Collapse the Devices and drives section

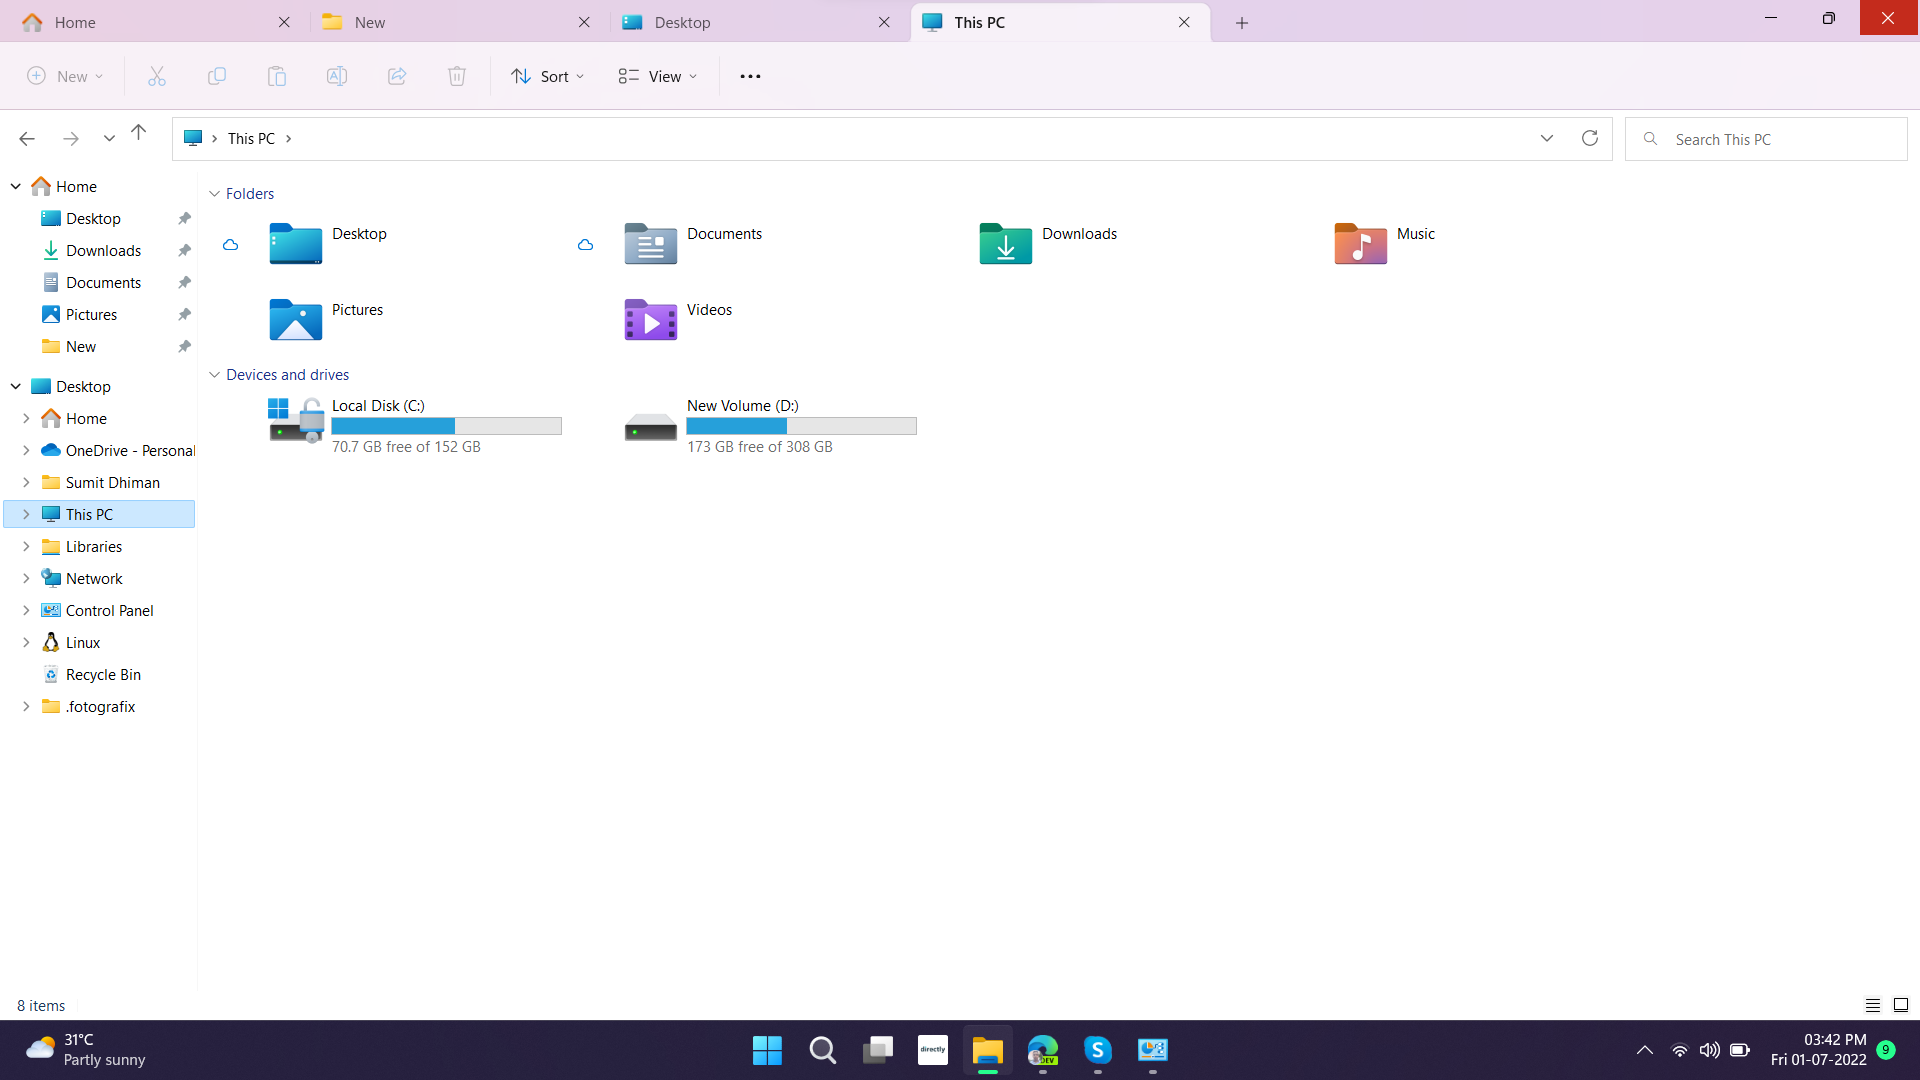coord(215,374)
